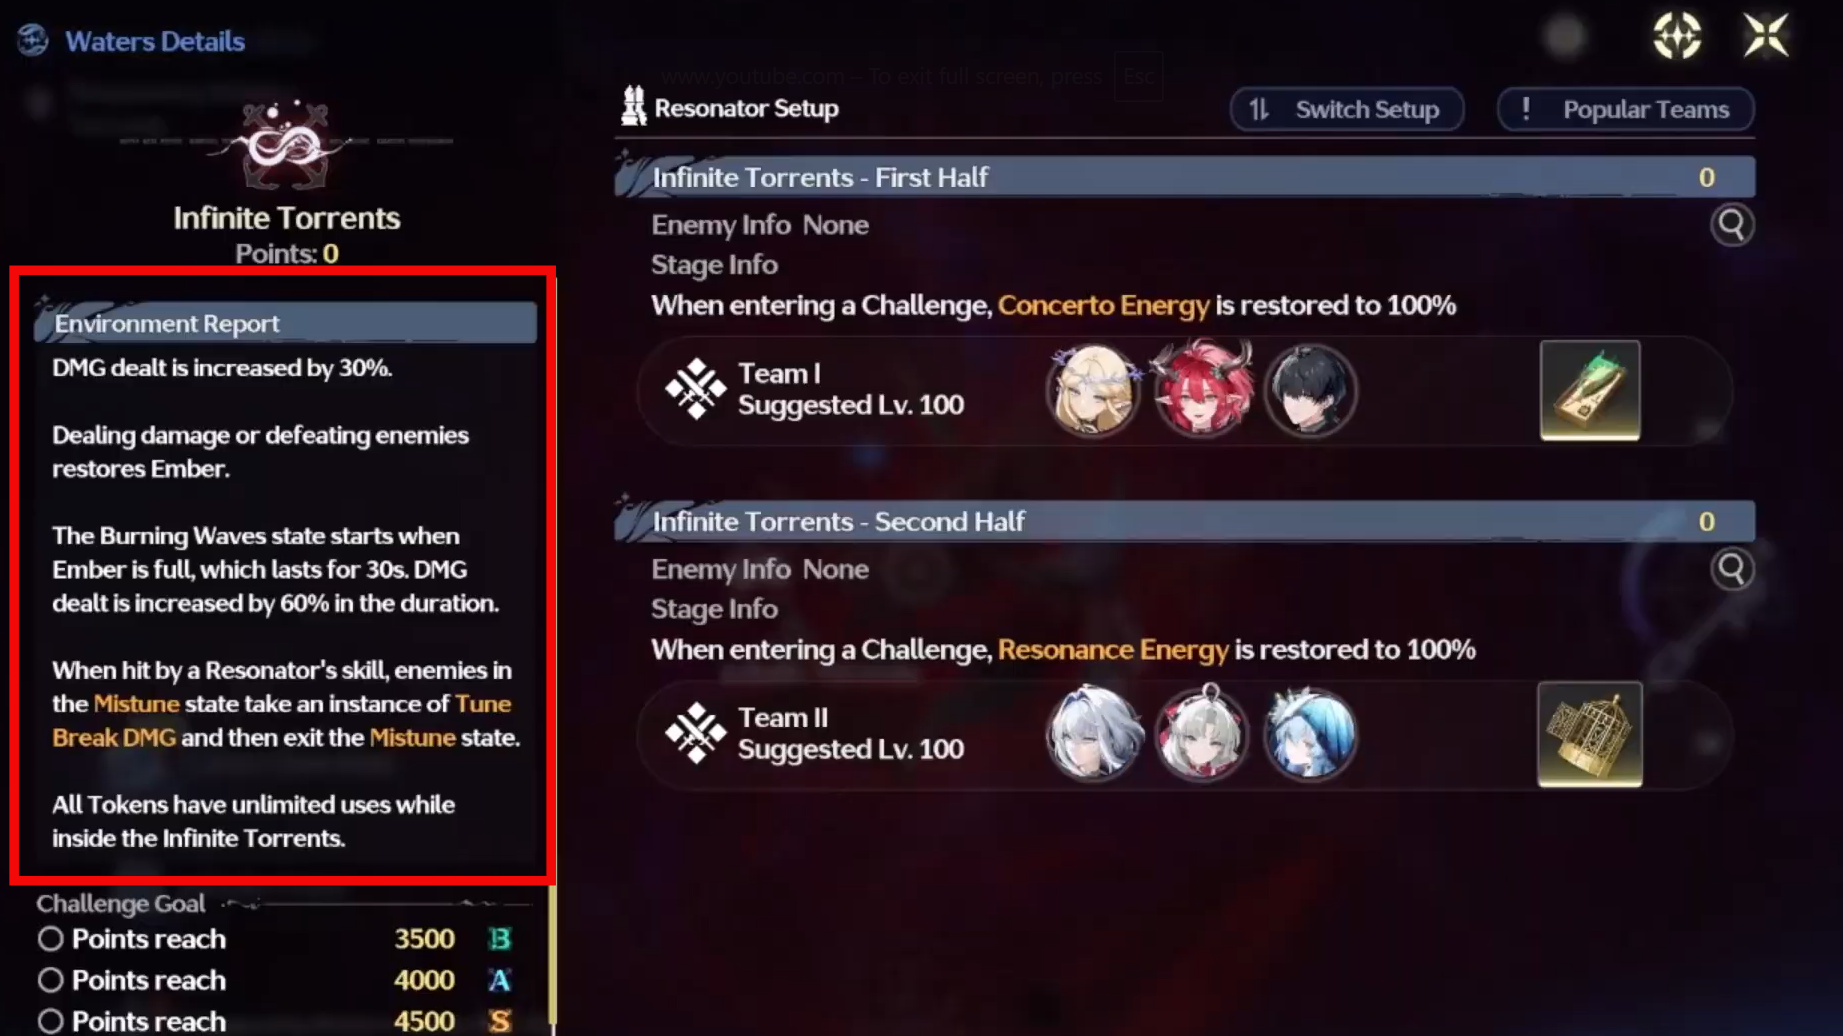Click the compass icon near close button
1843x1036 pixels.
[1677, 36]
